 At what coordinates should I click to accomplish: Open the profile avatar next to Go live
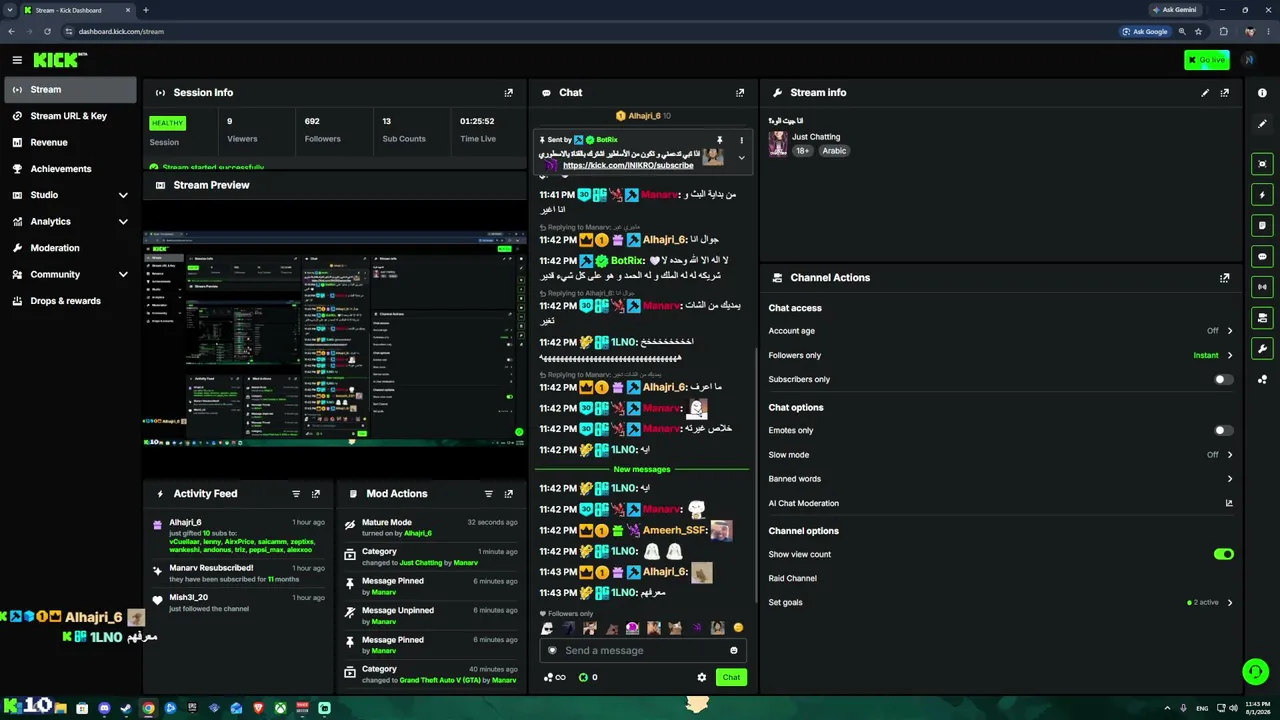pyautogui.click(x=1248, y=60)
